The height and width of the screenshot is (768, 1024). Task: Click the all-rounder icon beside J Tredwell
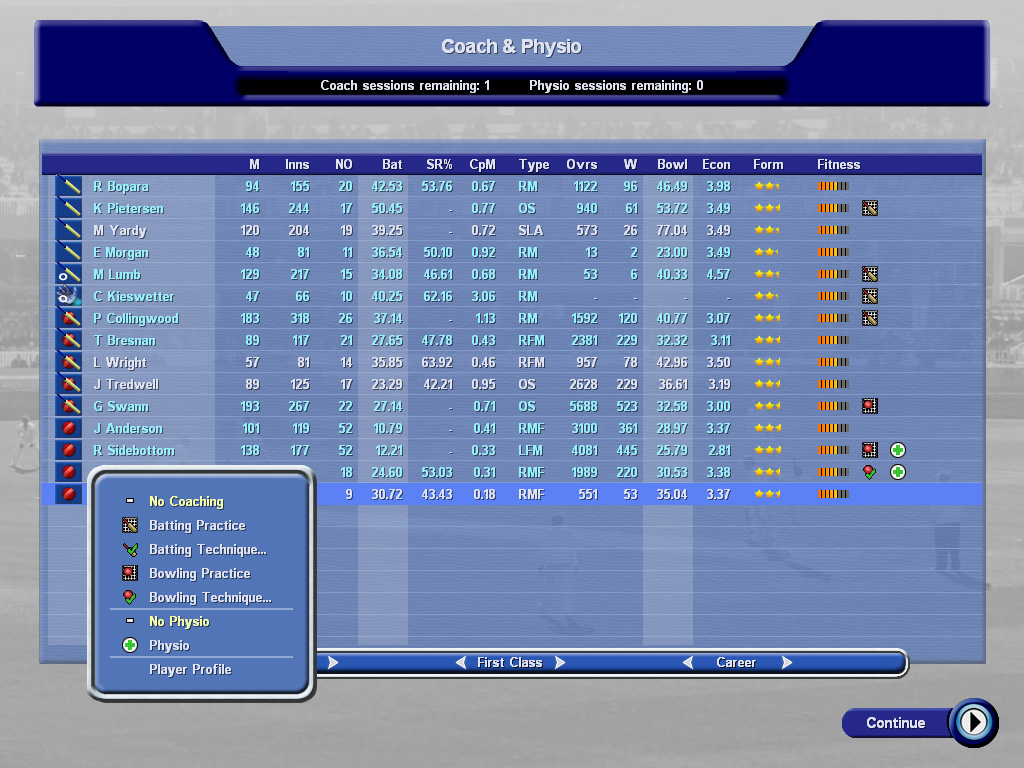point(69,384)
